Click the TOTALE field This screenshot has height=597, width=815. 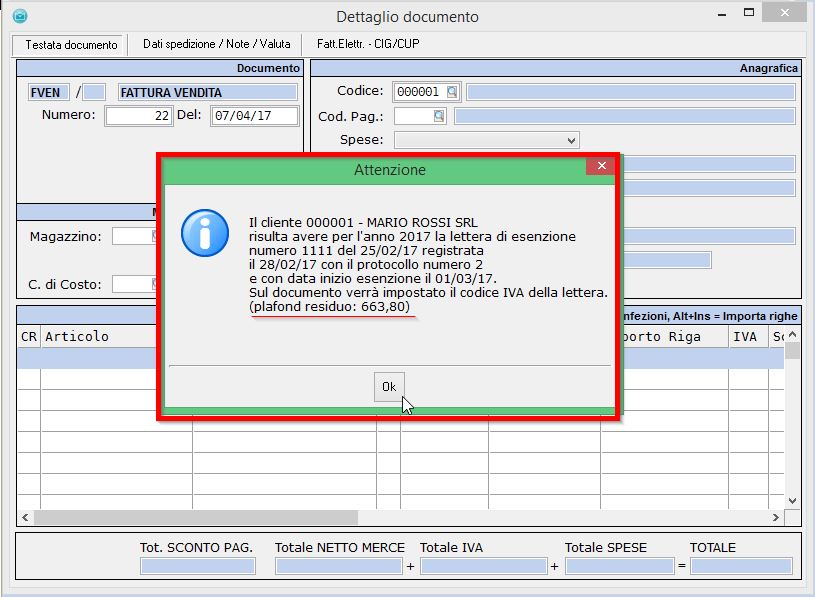click(x=741, y=566)
